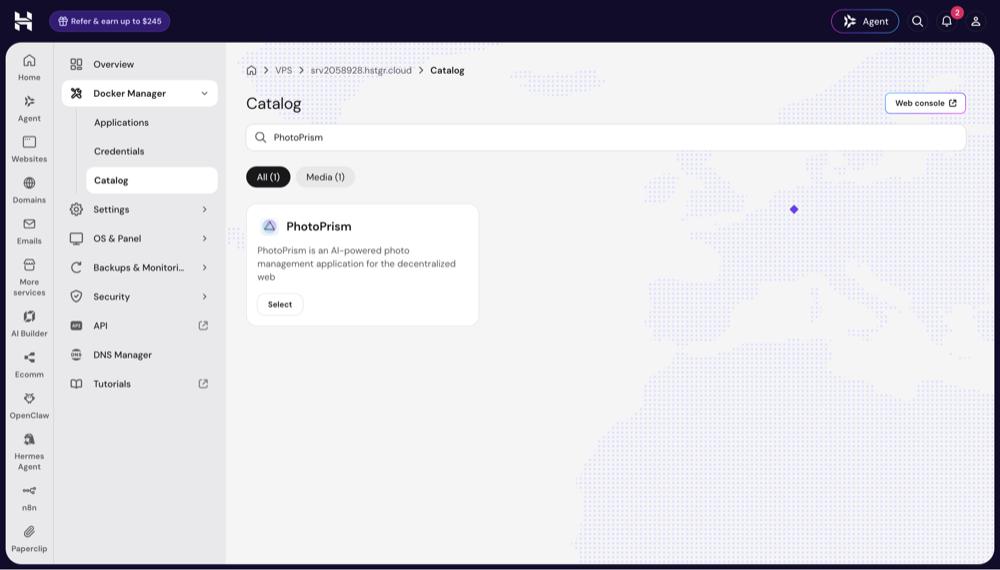Open AI Builder in the left rail
1000x570 pixels.
[x=29, y=323]
